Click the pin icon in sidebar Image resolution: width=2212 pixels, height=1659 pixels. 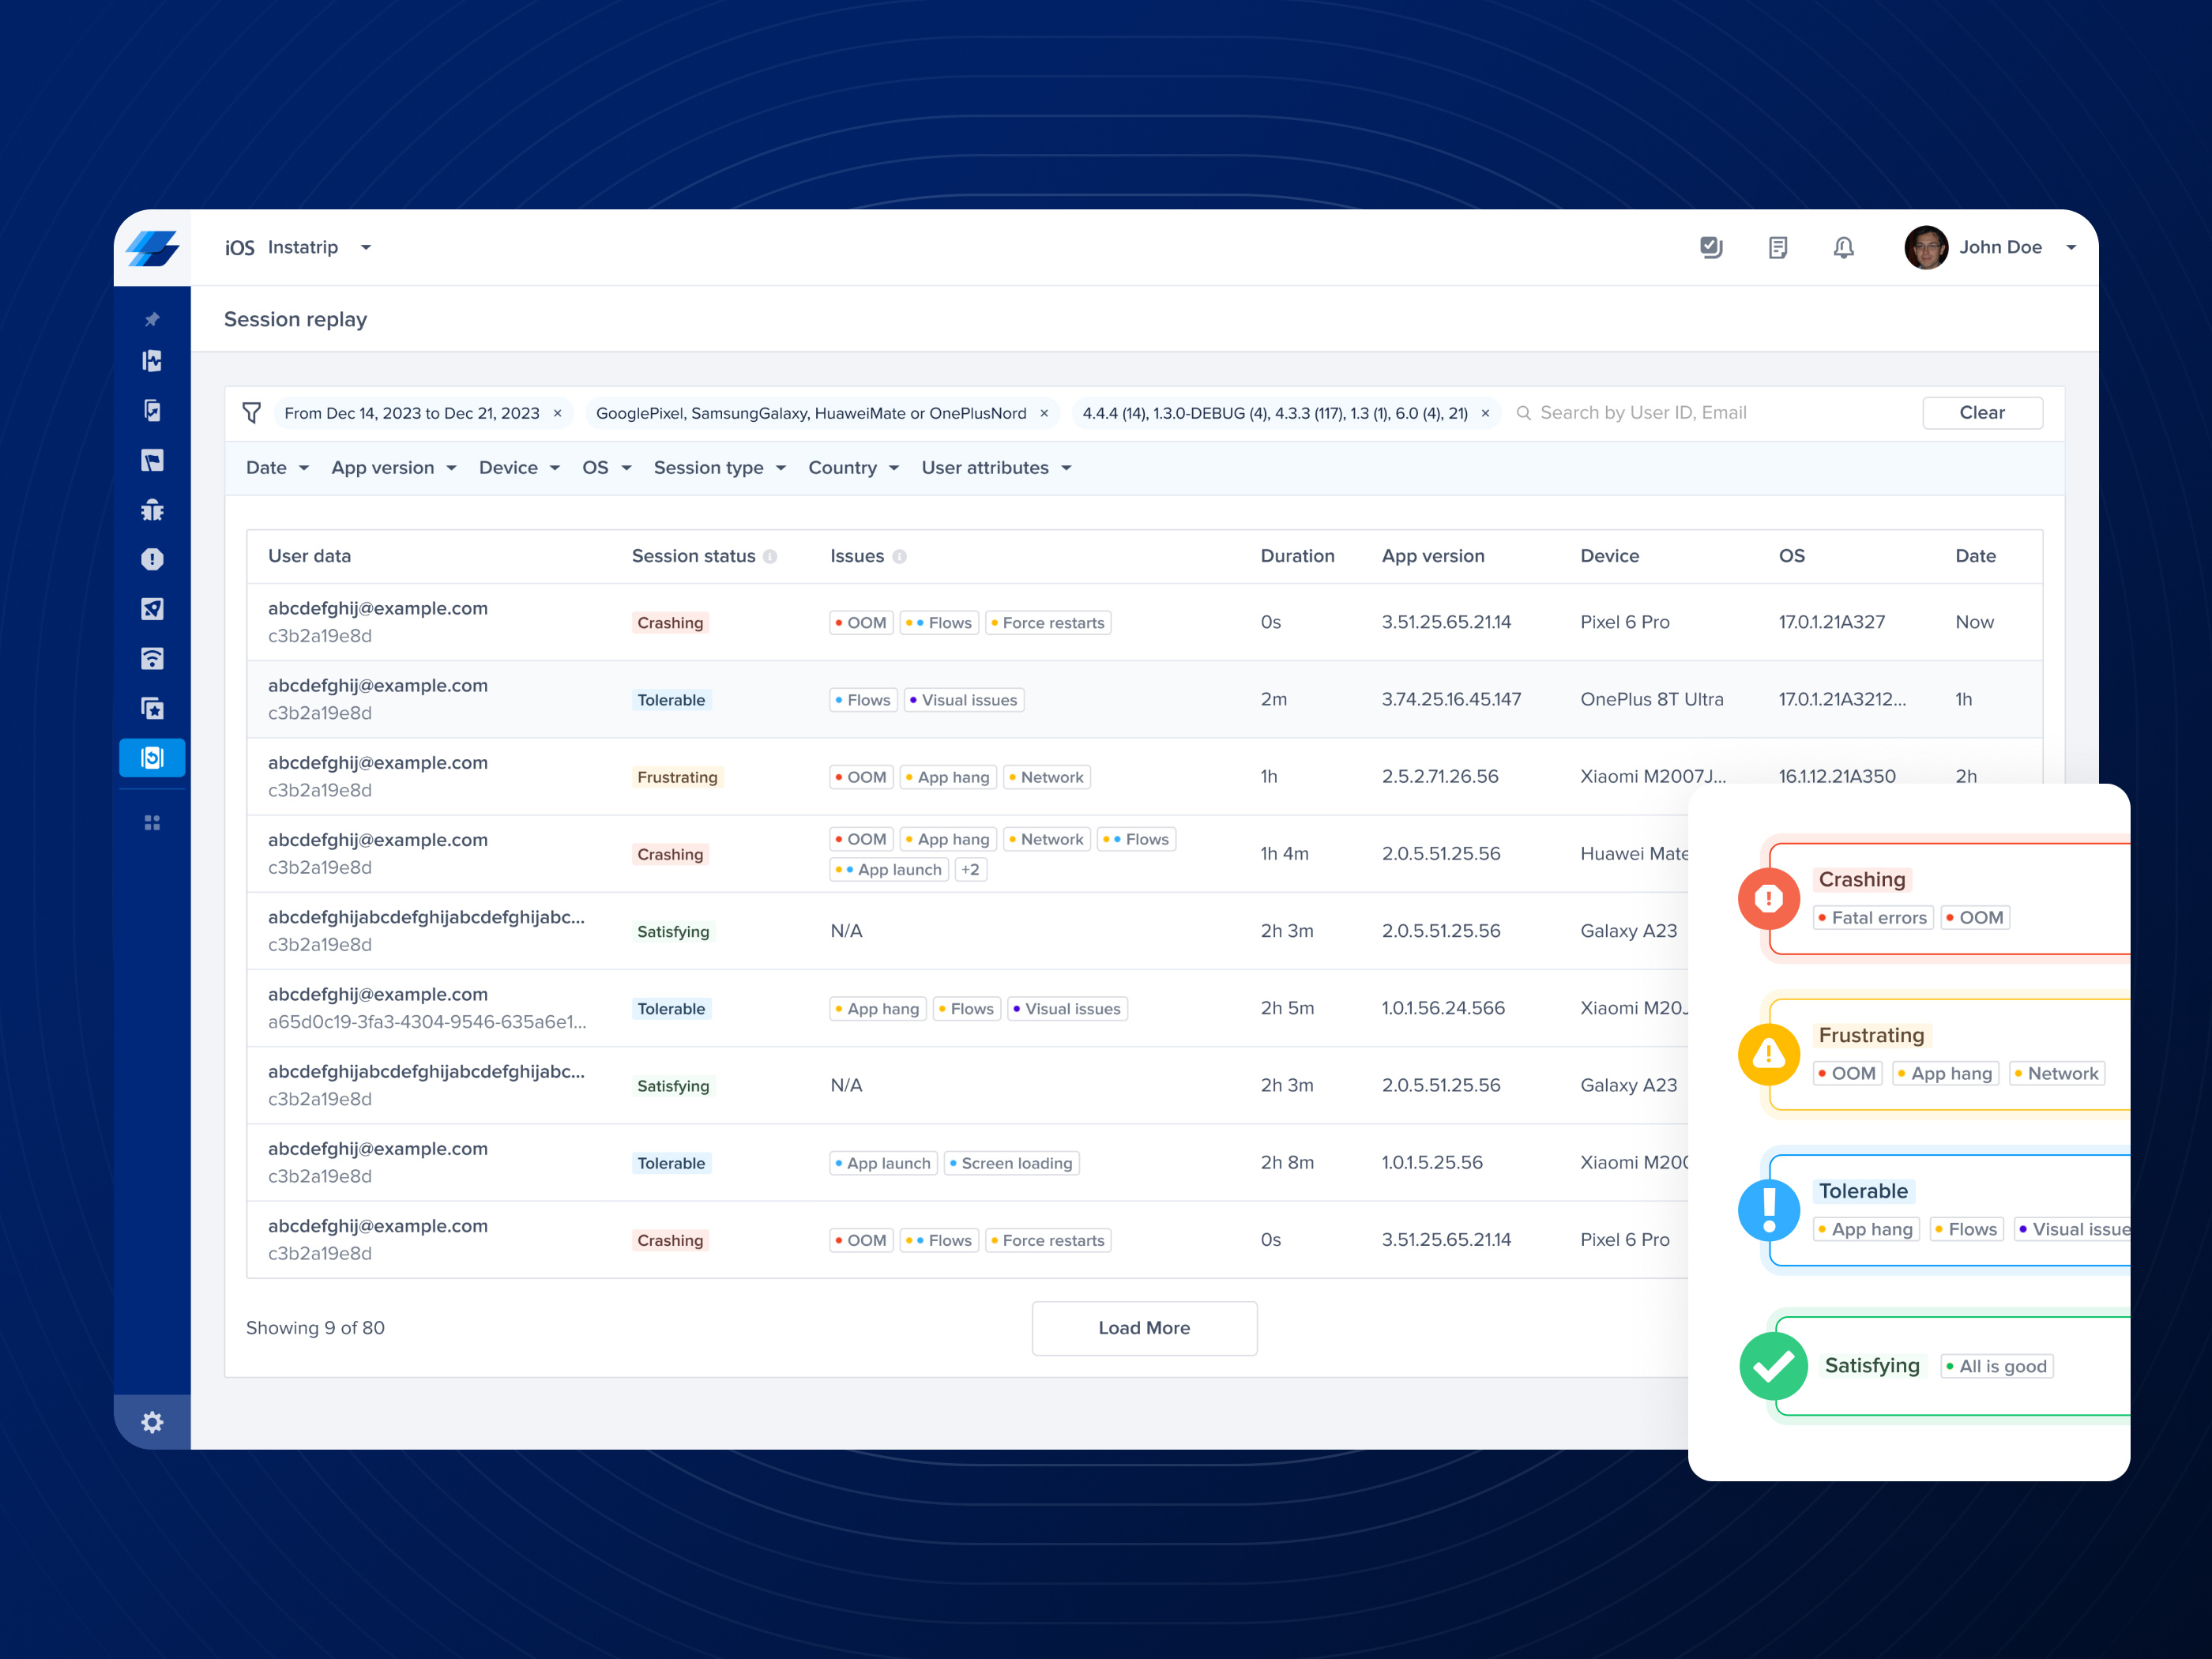[152, 320]
